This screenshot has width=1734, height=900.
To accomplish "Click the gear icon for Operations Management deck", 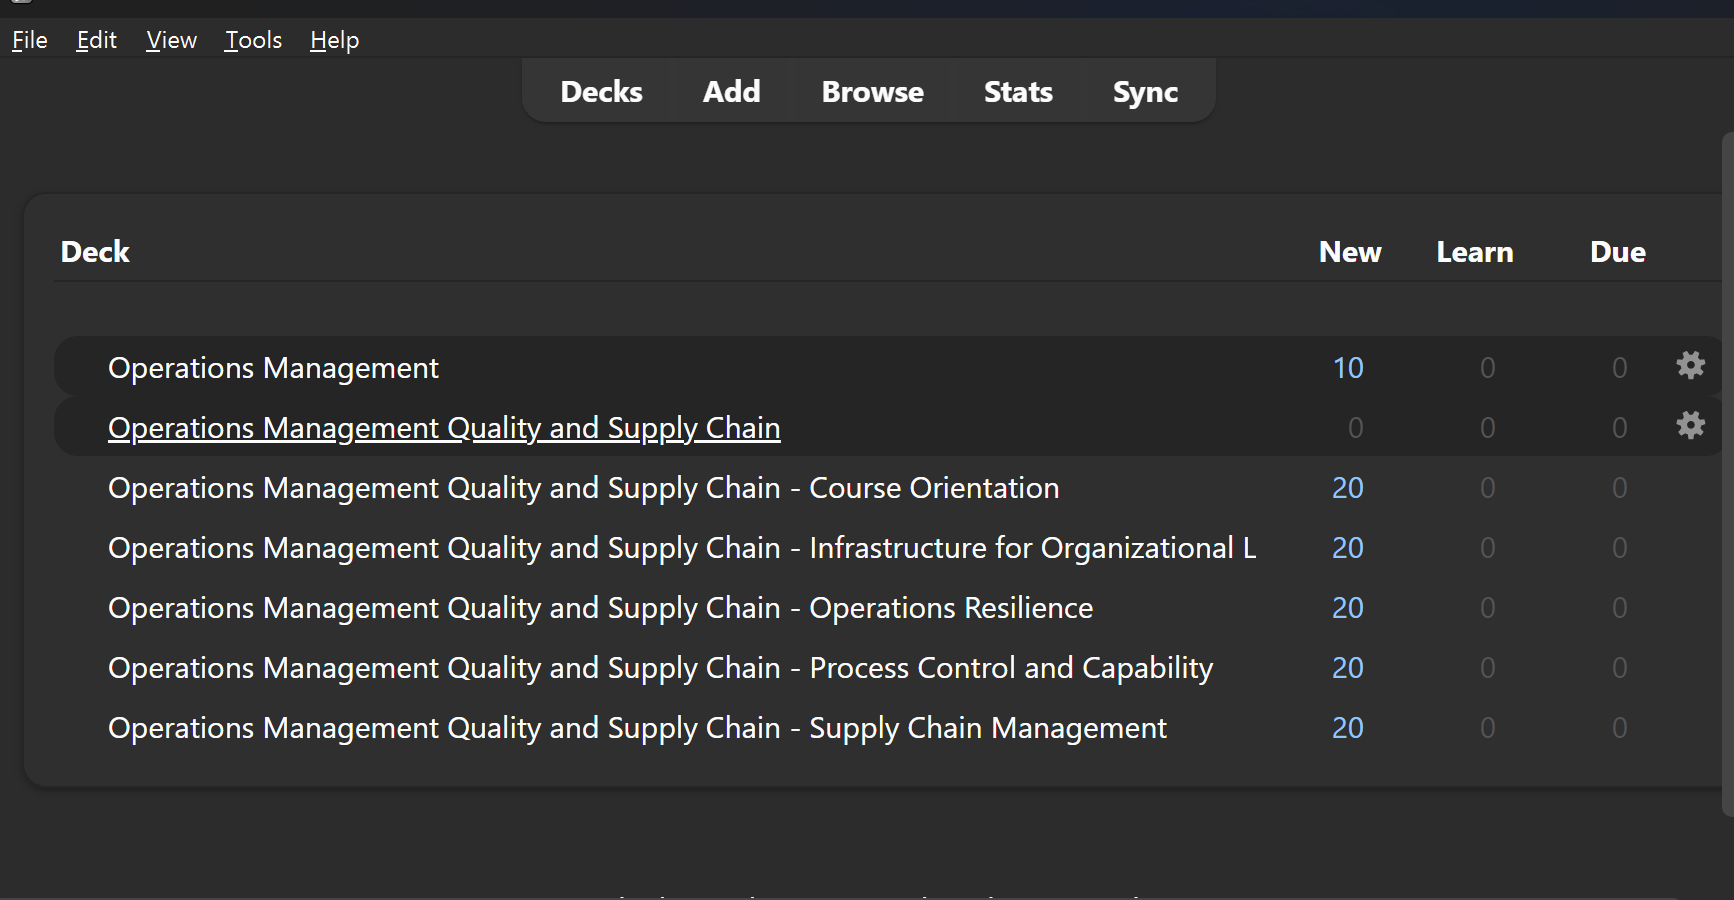I will [1690, 366].
